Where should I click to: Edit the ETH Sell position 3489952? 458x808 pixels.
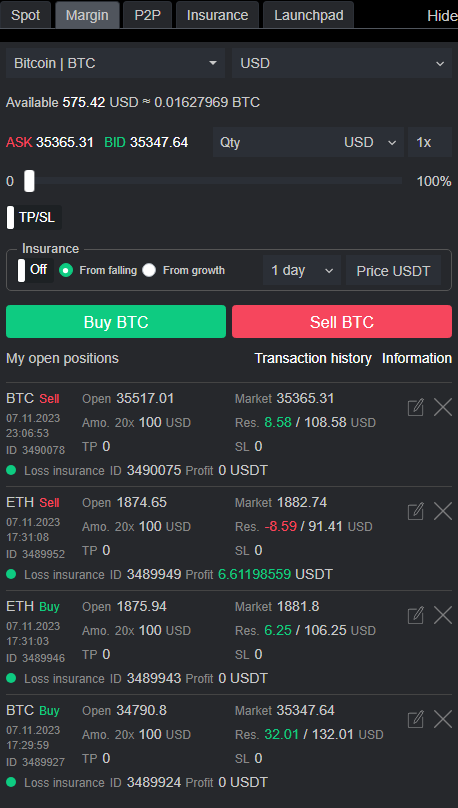click(415, 511)
